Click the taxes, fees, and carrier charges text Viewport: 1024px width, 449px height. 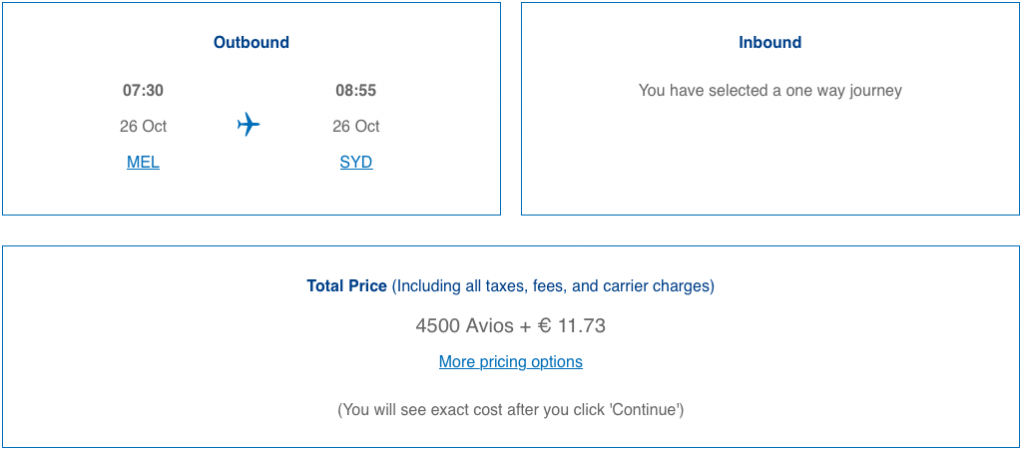point(553,286)
